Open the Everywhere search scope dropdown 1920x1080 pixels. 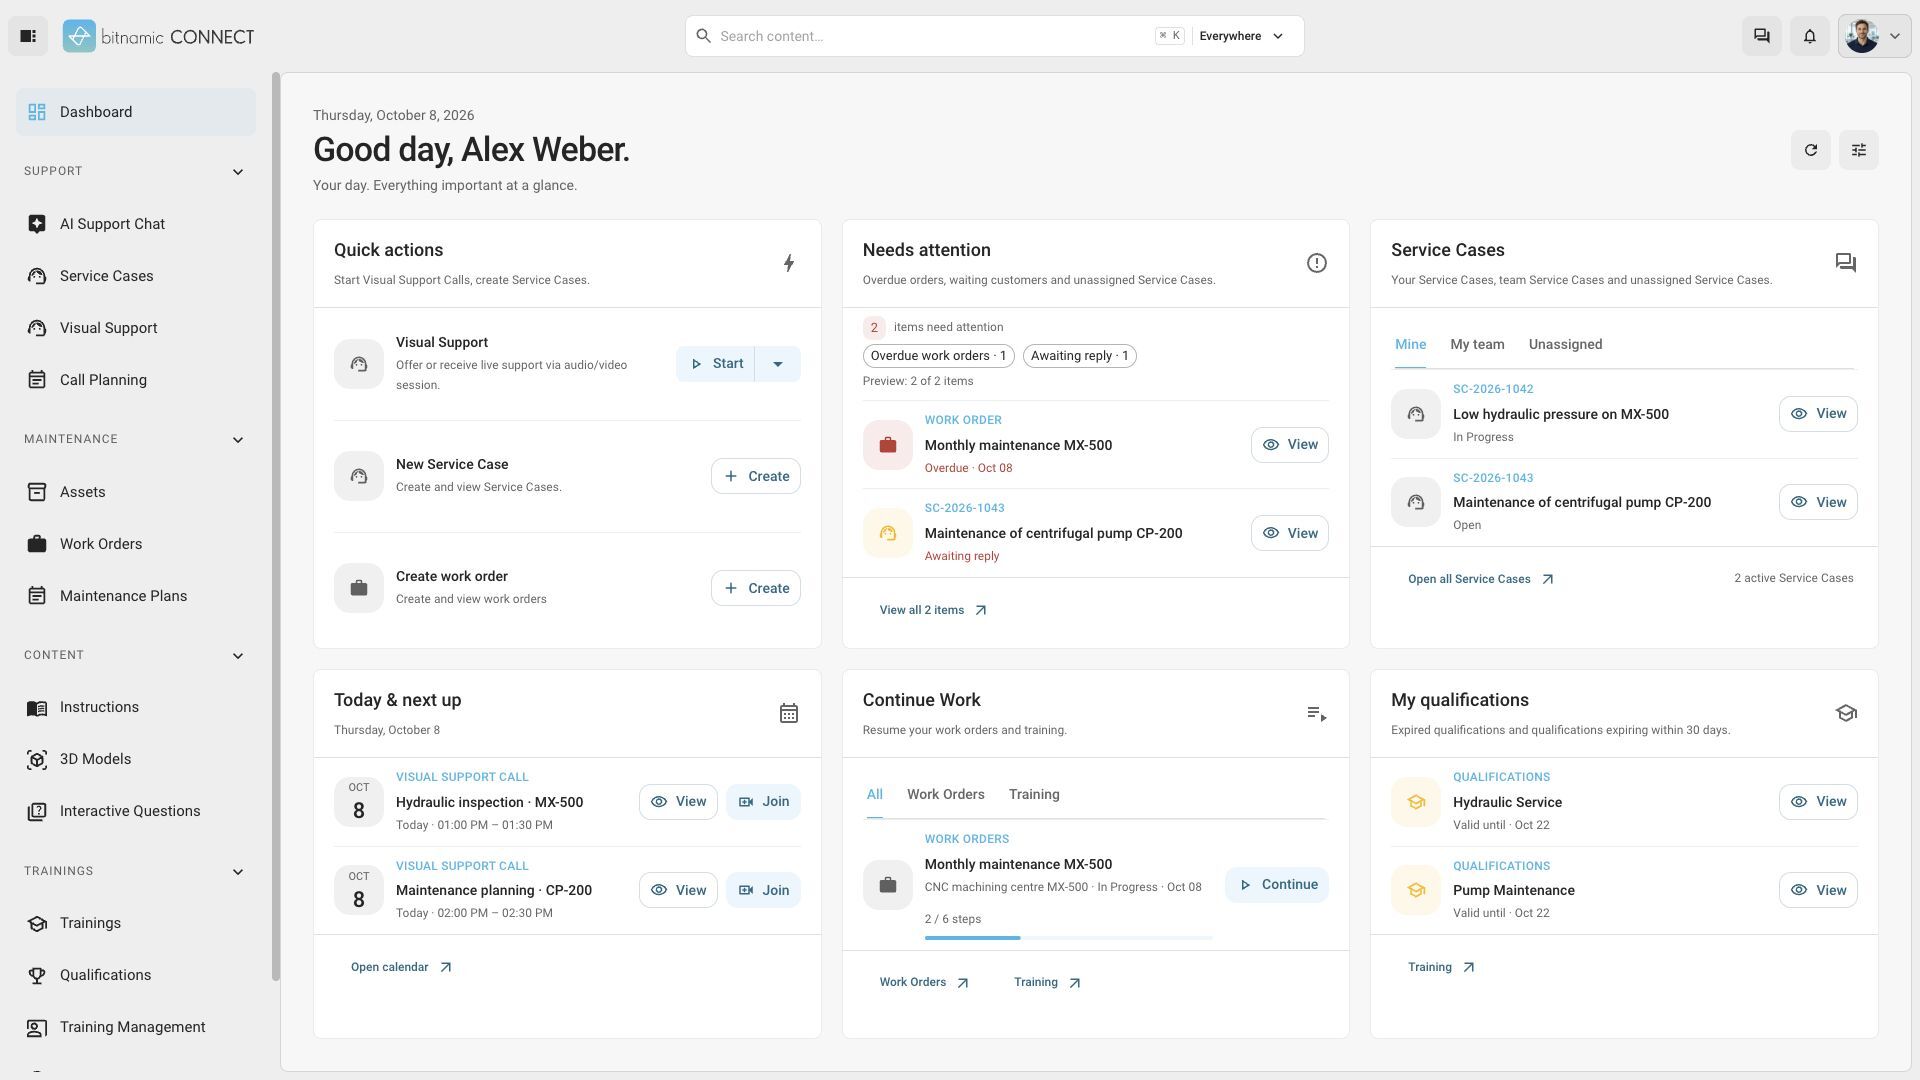tap(1241, 36)
